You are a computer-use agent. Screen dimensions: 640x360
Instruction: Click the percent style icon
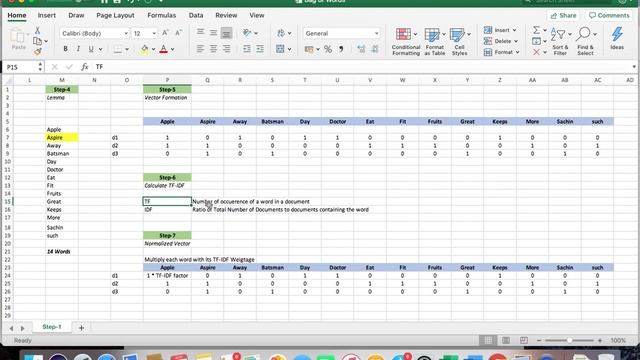328,49
